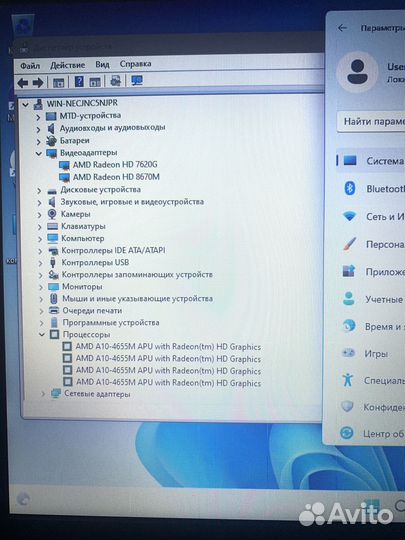
Task: Click the speaker icon of Аудиовходы и аудиовыходы
Action: [51, 129]
